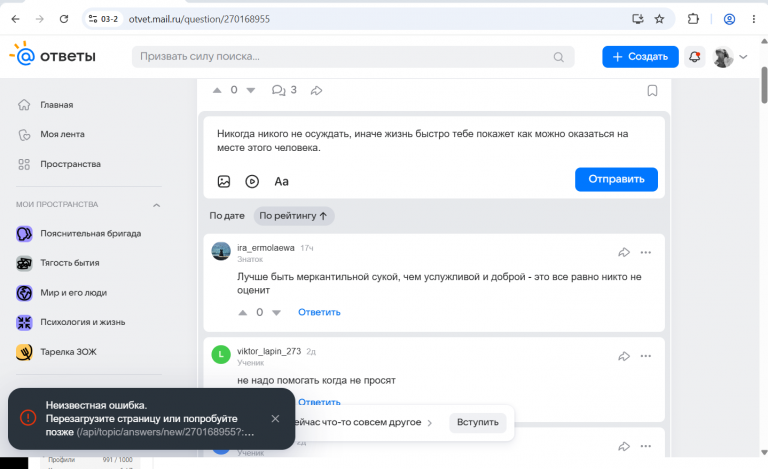This screenshot has height=469, width=768.
Task: Click the Создать button
Action: [640, 57]
